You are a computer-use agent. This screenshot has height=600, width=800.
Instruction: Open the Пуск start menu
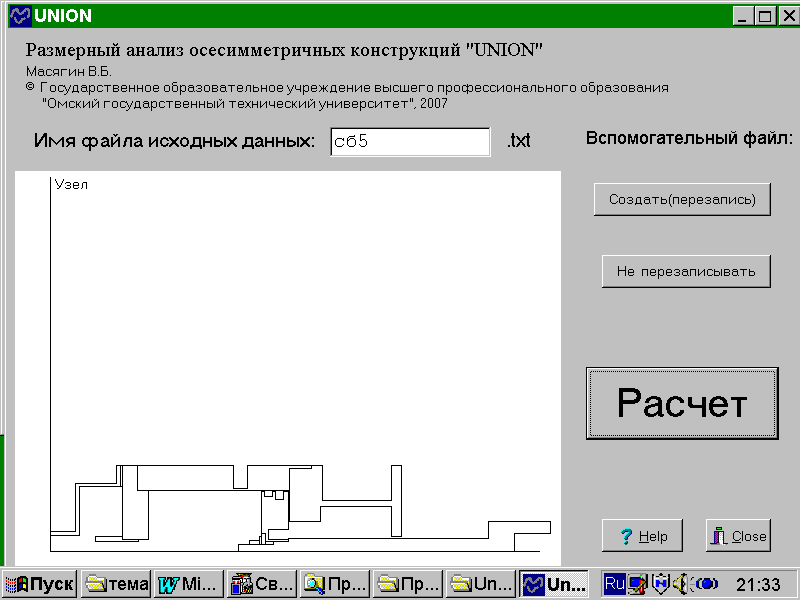[40, 584]
